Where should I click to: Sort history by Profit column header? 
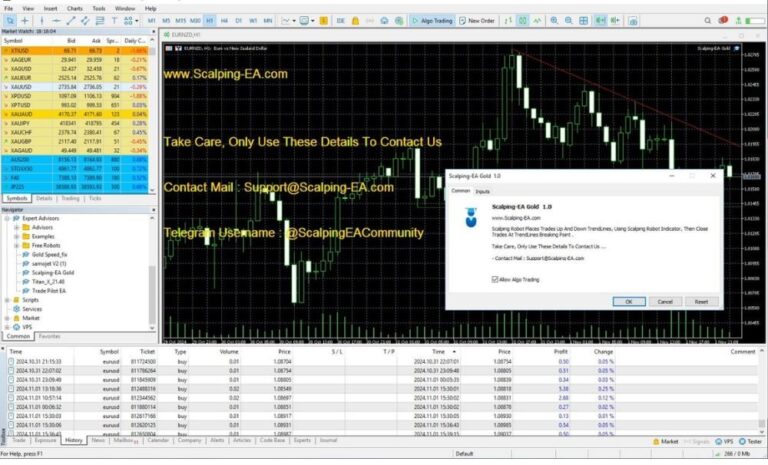(x=560, y=352)
